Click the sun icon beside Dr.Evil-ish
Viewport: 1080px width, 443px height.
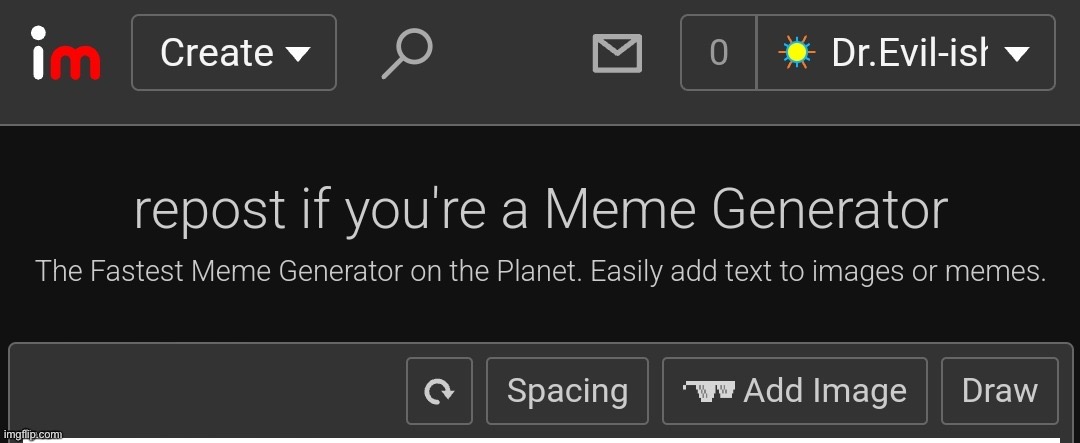[x=796, y=52]
